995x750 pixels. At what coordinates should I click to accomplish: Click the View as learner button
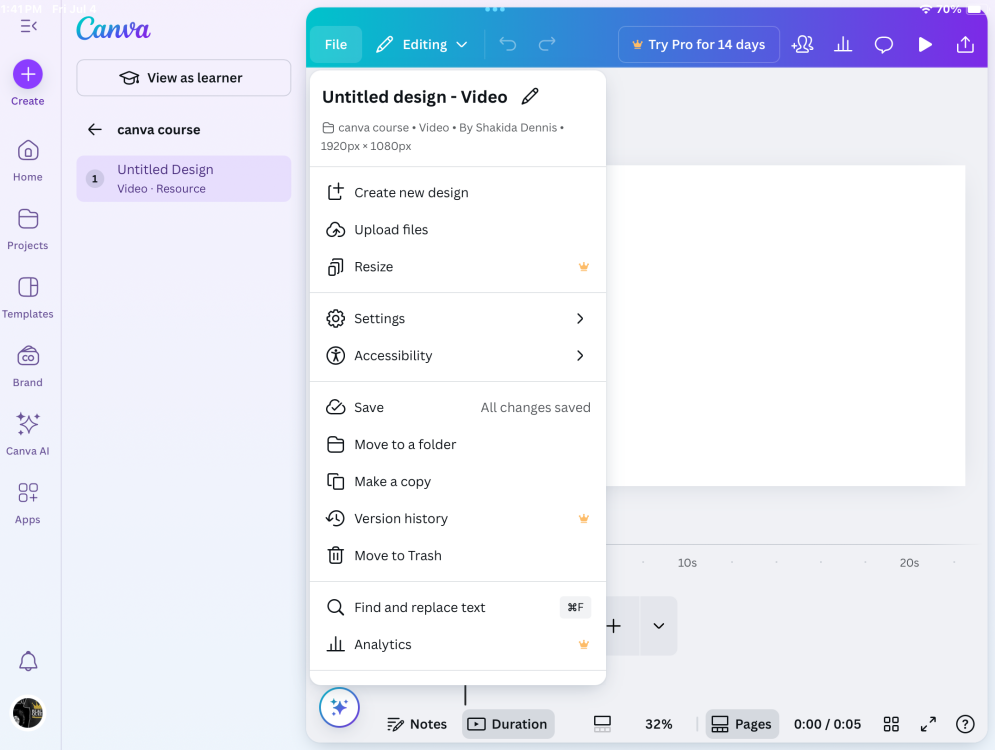[x=184, y=78]
